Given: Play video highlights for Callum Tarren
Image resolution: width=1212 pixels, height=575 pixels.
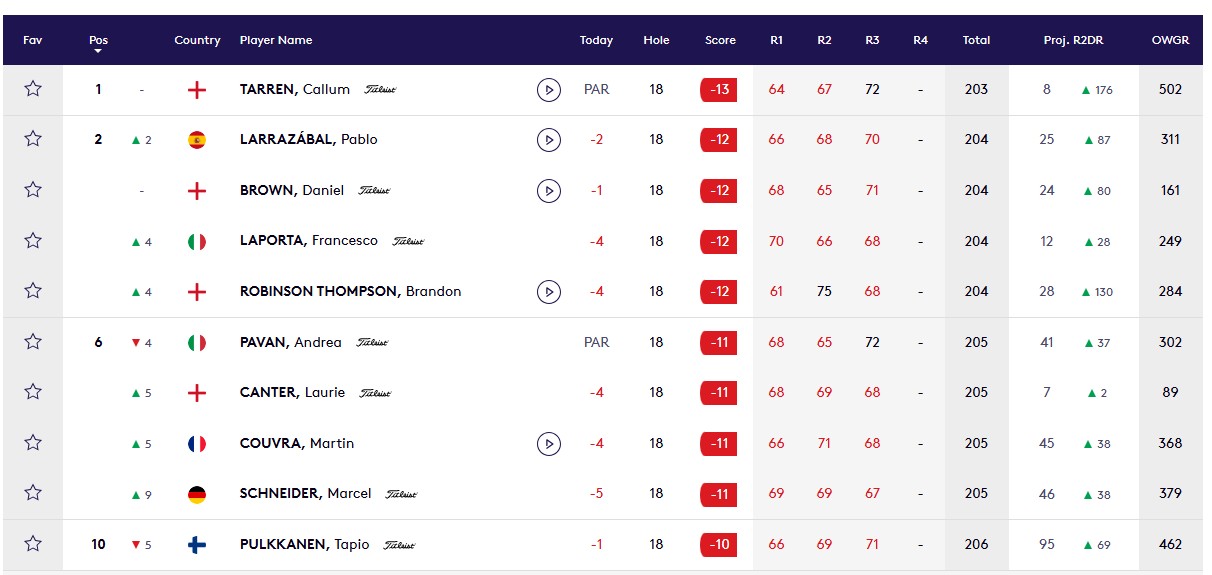Looking at the screenshot, I should tap(548, 90).
